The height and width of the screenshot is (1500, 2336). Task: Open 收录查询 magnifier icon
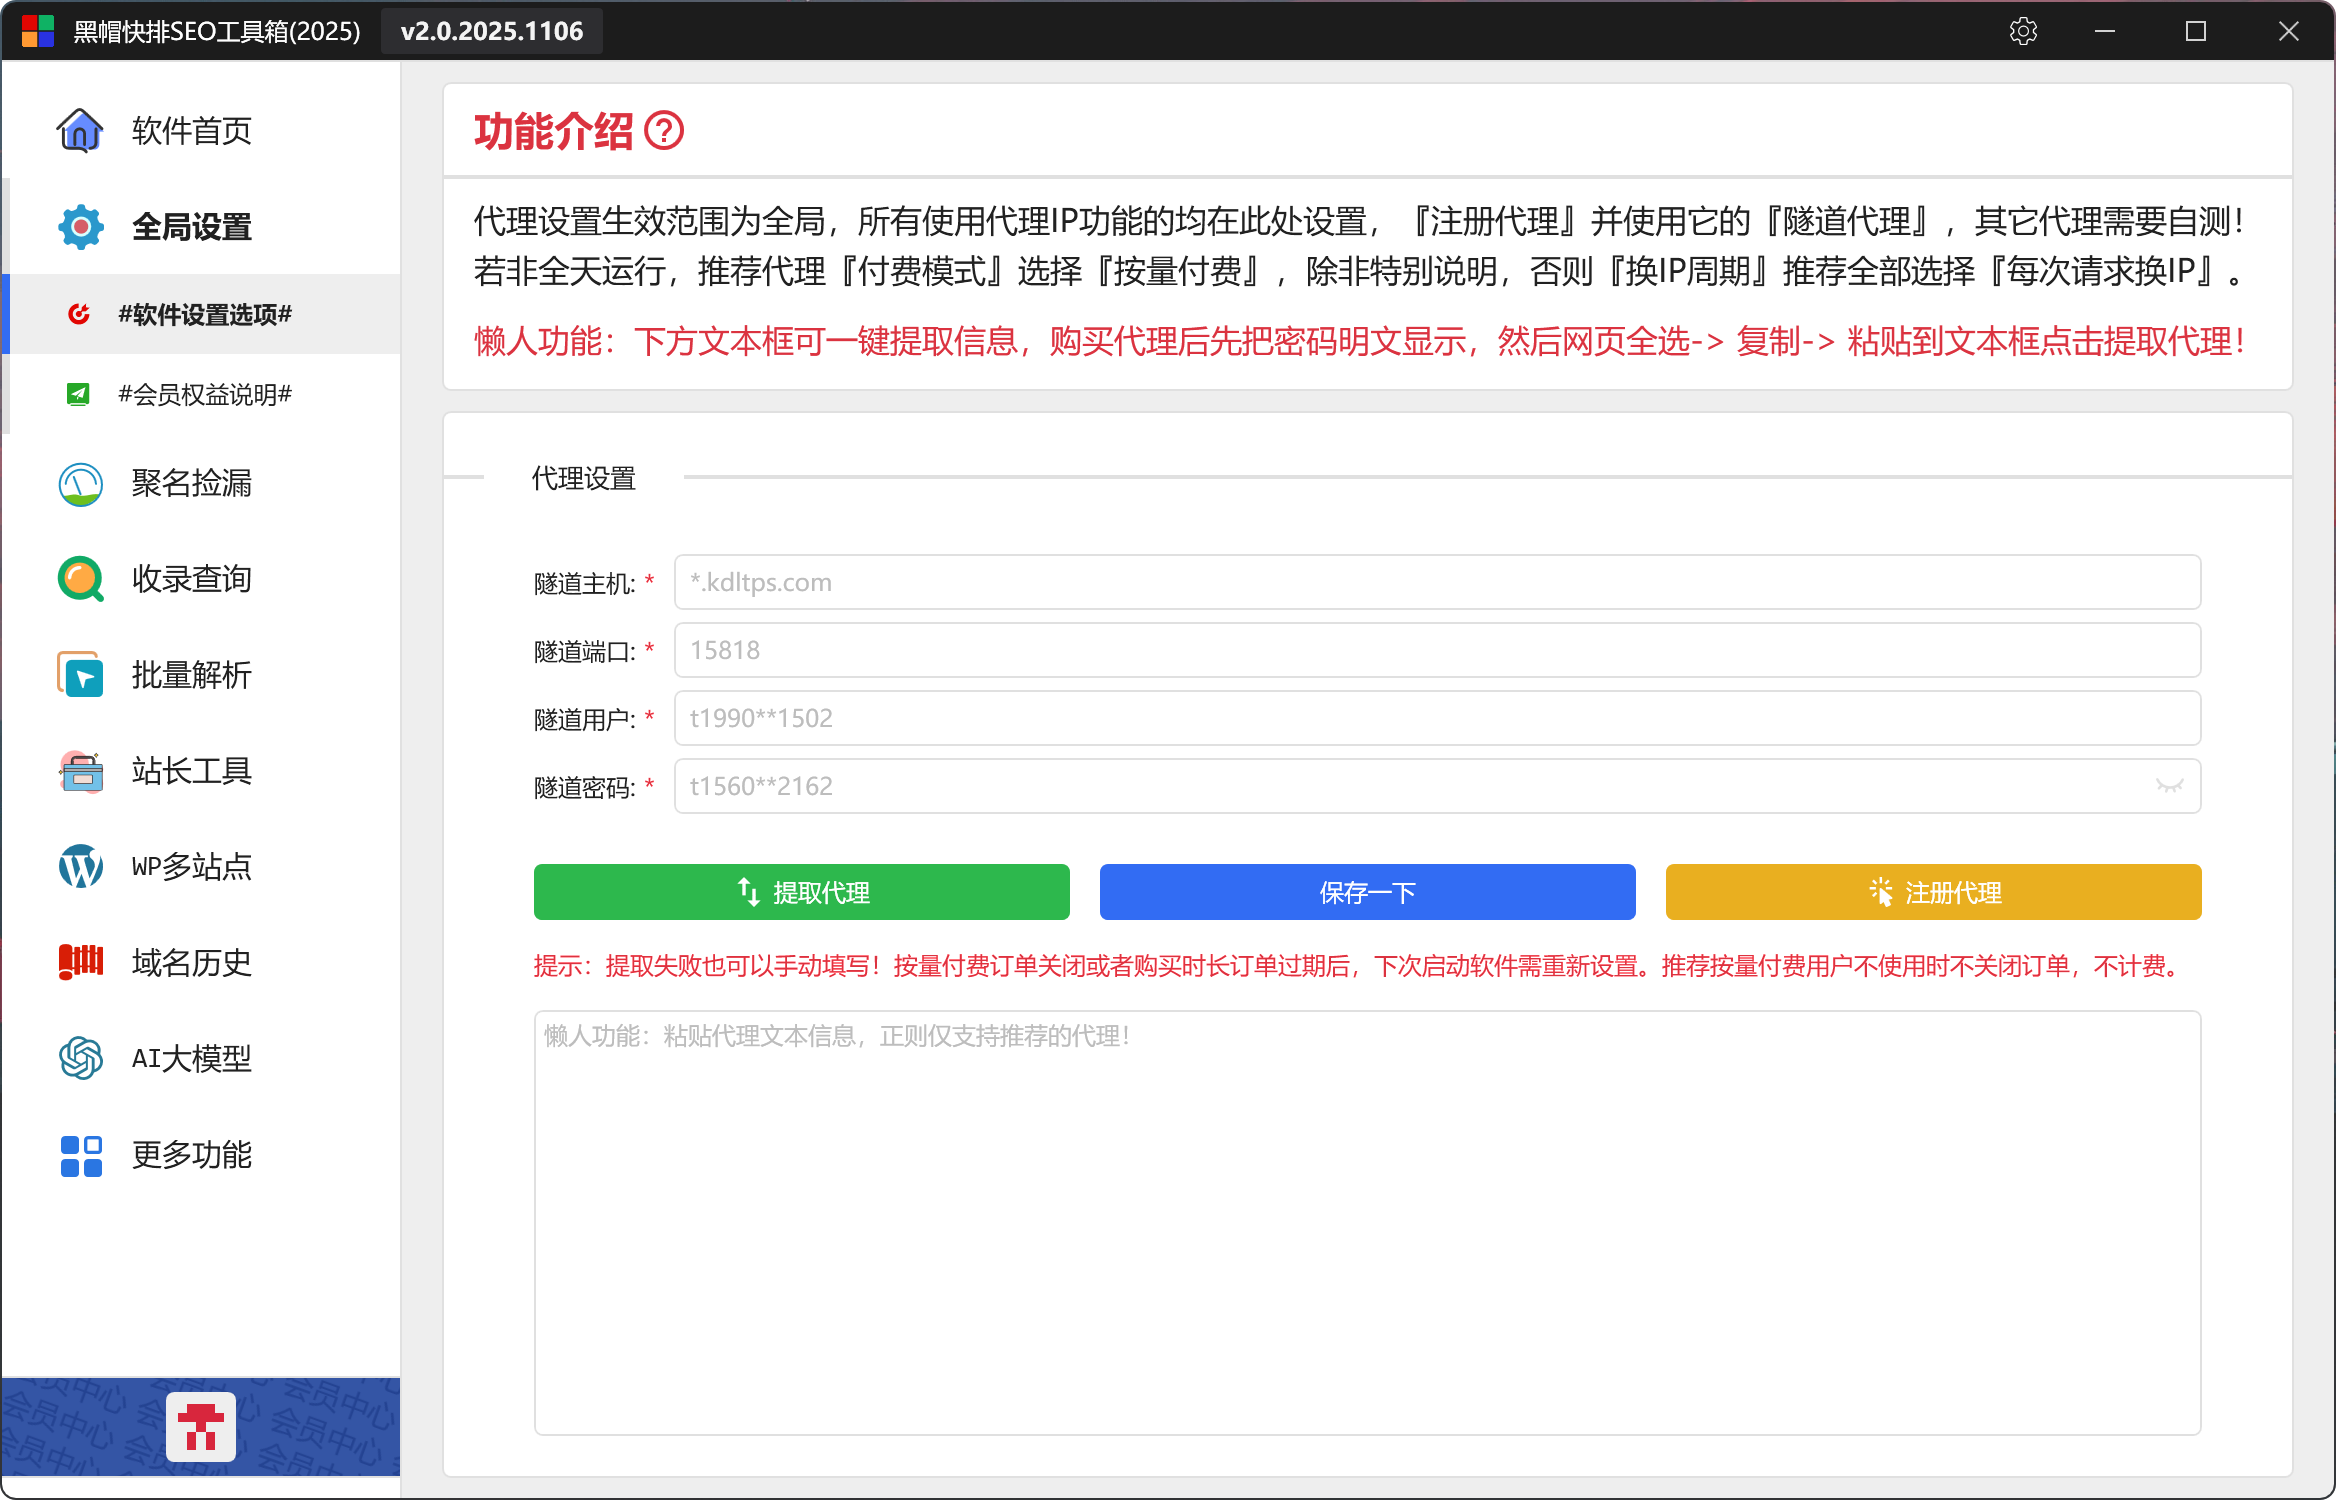pyautogui.click(x=80, y=579)
